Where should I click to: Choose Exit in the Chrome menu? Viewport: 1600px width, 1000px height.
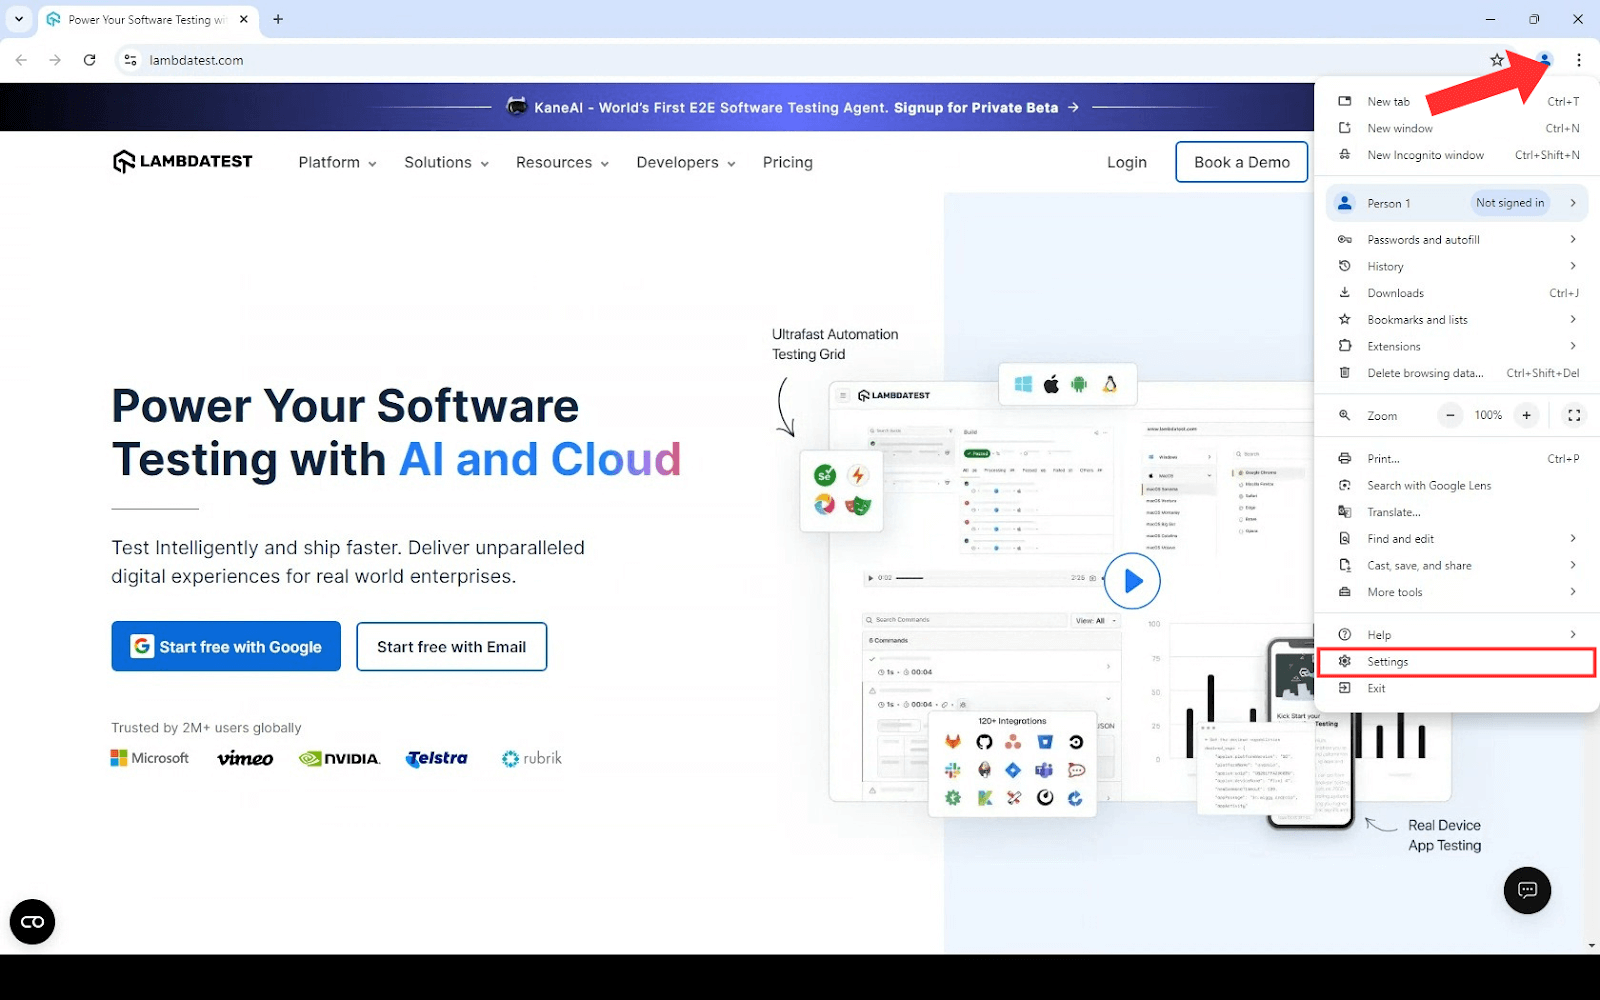point(1456,688)
